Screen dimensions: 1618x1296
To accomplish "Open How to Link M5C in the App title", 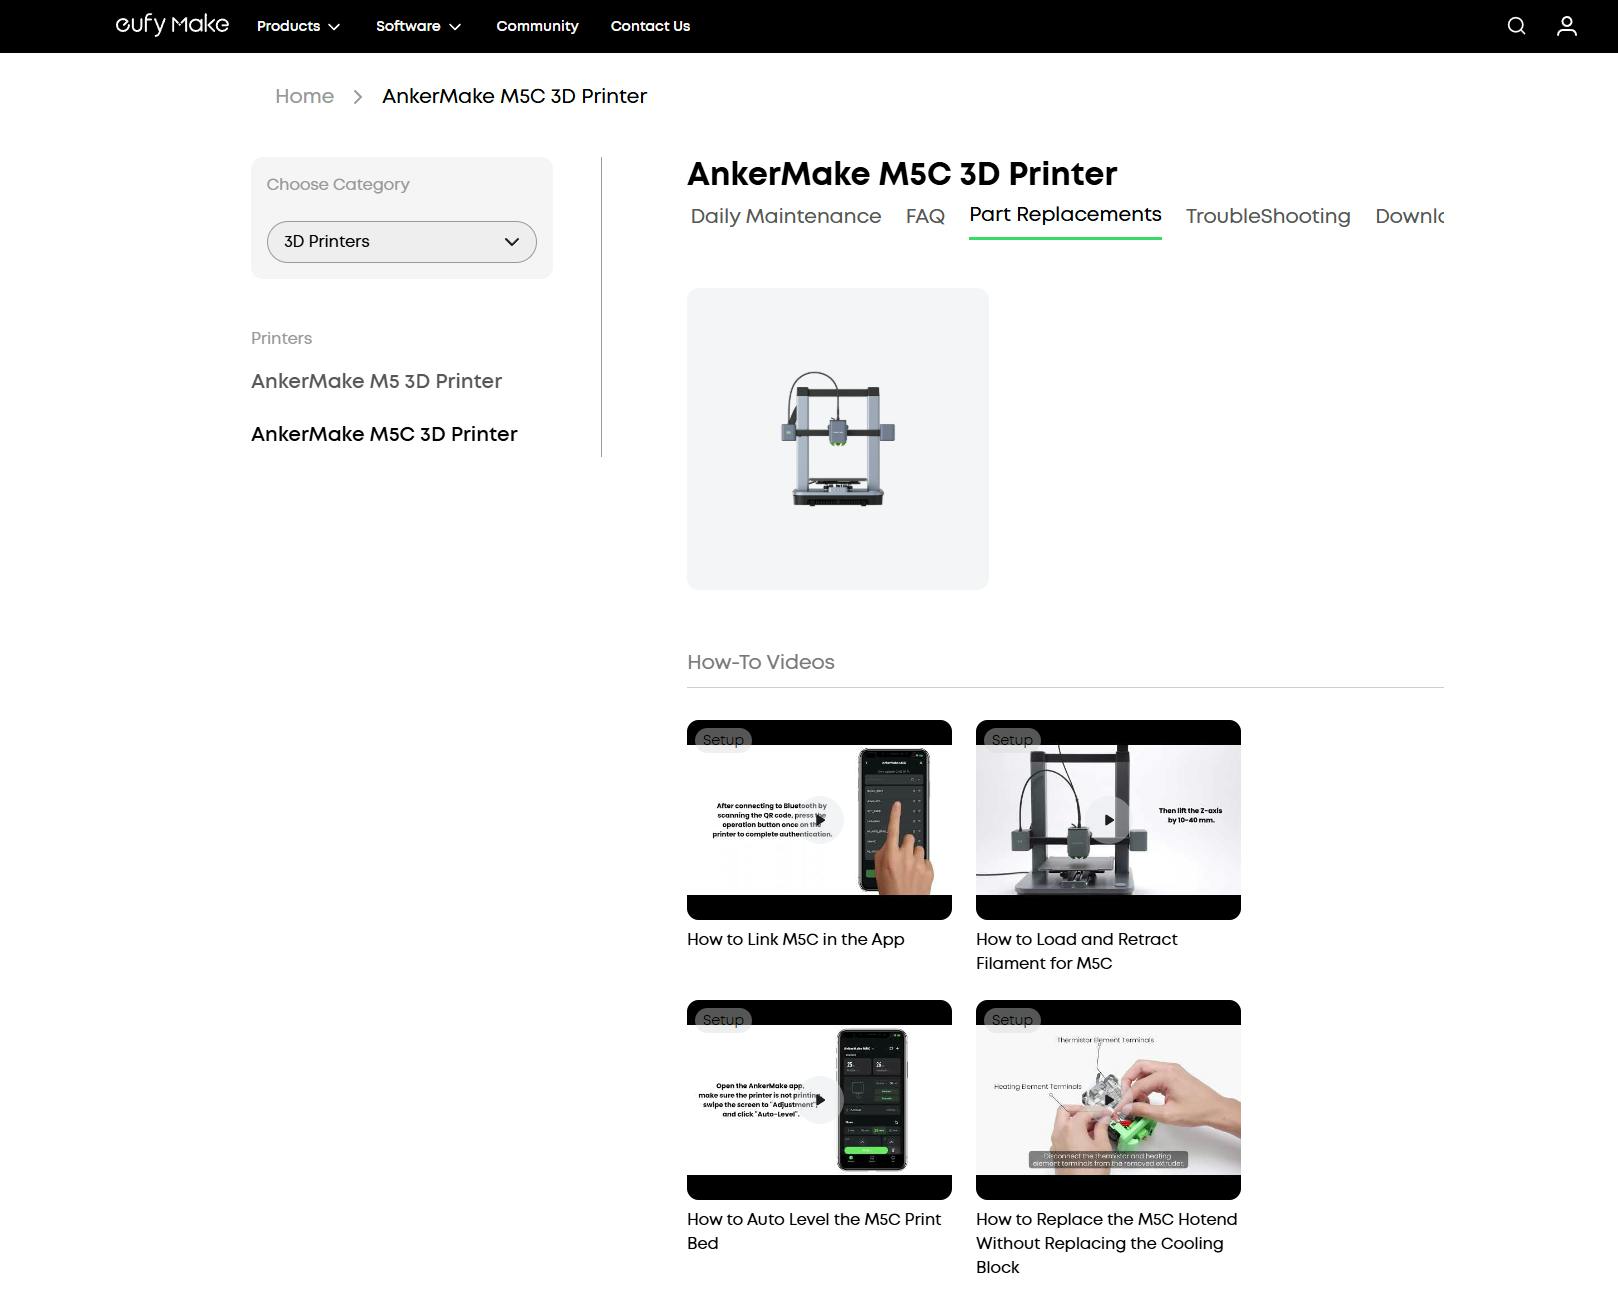I will [x=796, y=939].
